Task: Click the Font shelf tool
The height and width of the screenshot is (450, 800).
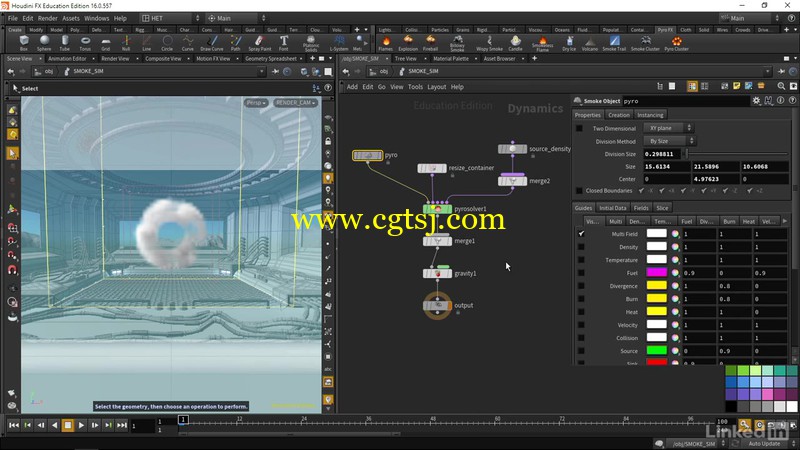Action: click(284, 43)
